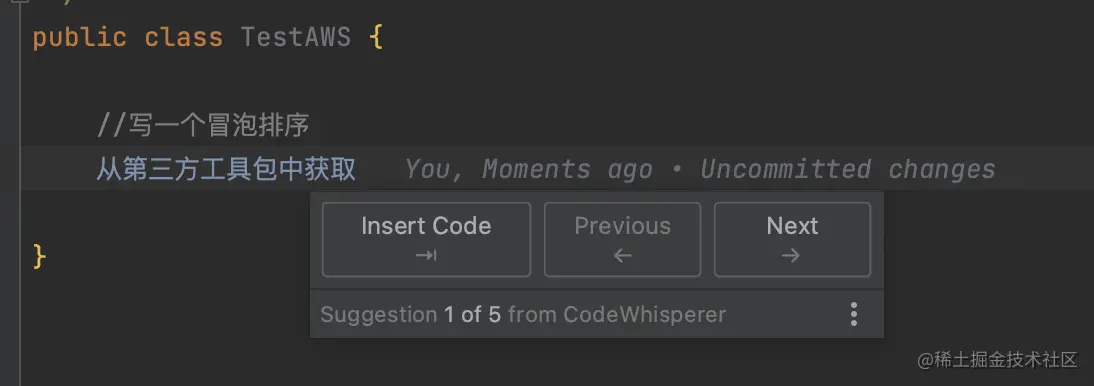
Task: Place cursor on the TestAWS class name
Action: 295,37
